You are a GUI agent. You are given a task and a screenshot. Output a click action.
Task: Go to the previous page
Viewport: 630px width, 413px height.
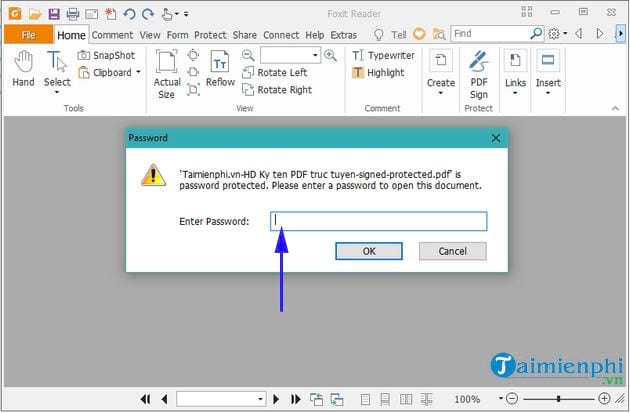tap(164, 399)
